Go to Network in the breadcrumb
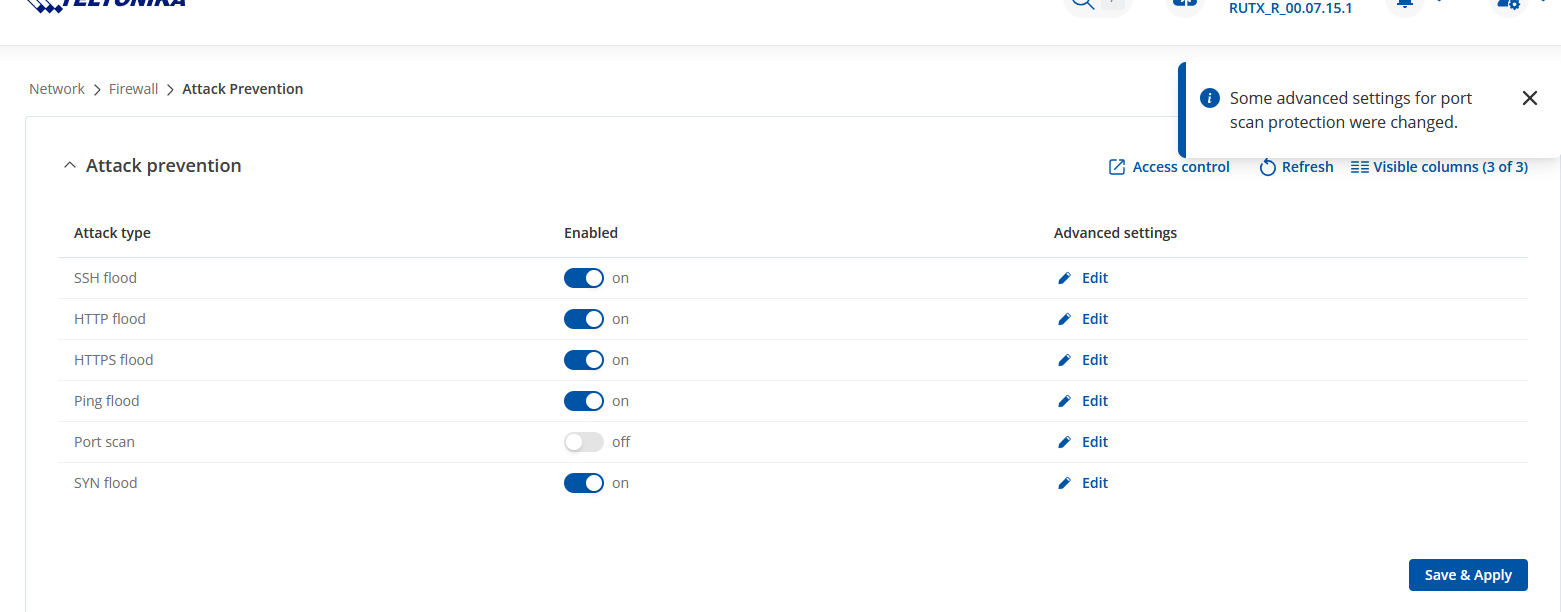 [x=57, y=89]
